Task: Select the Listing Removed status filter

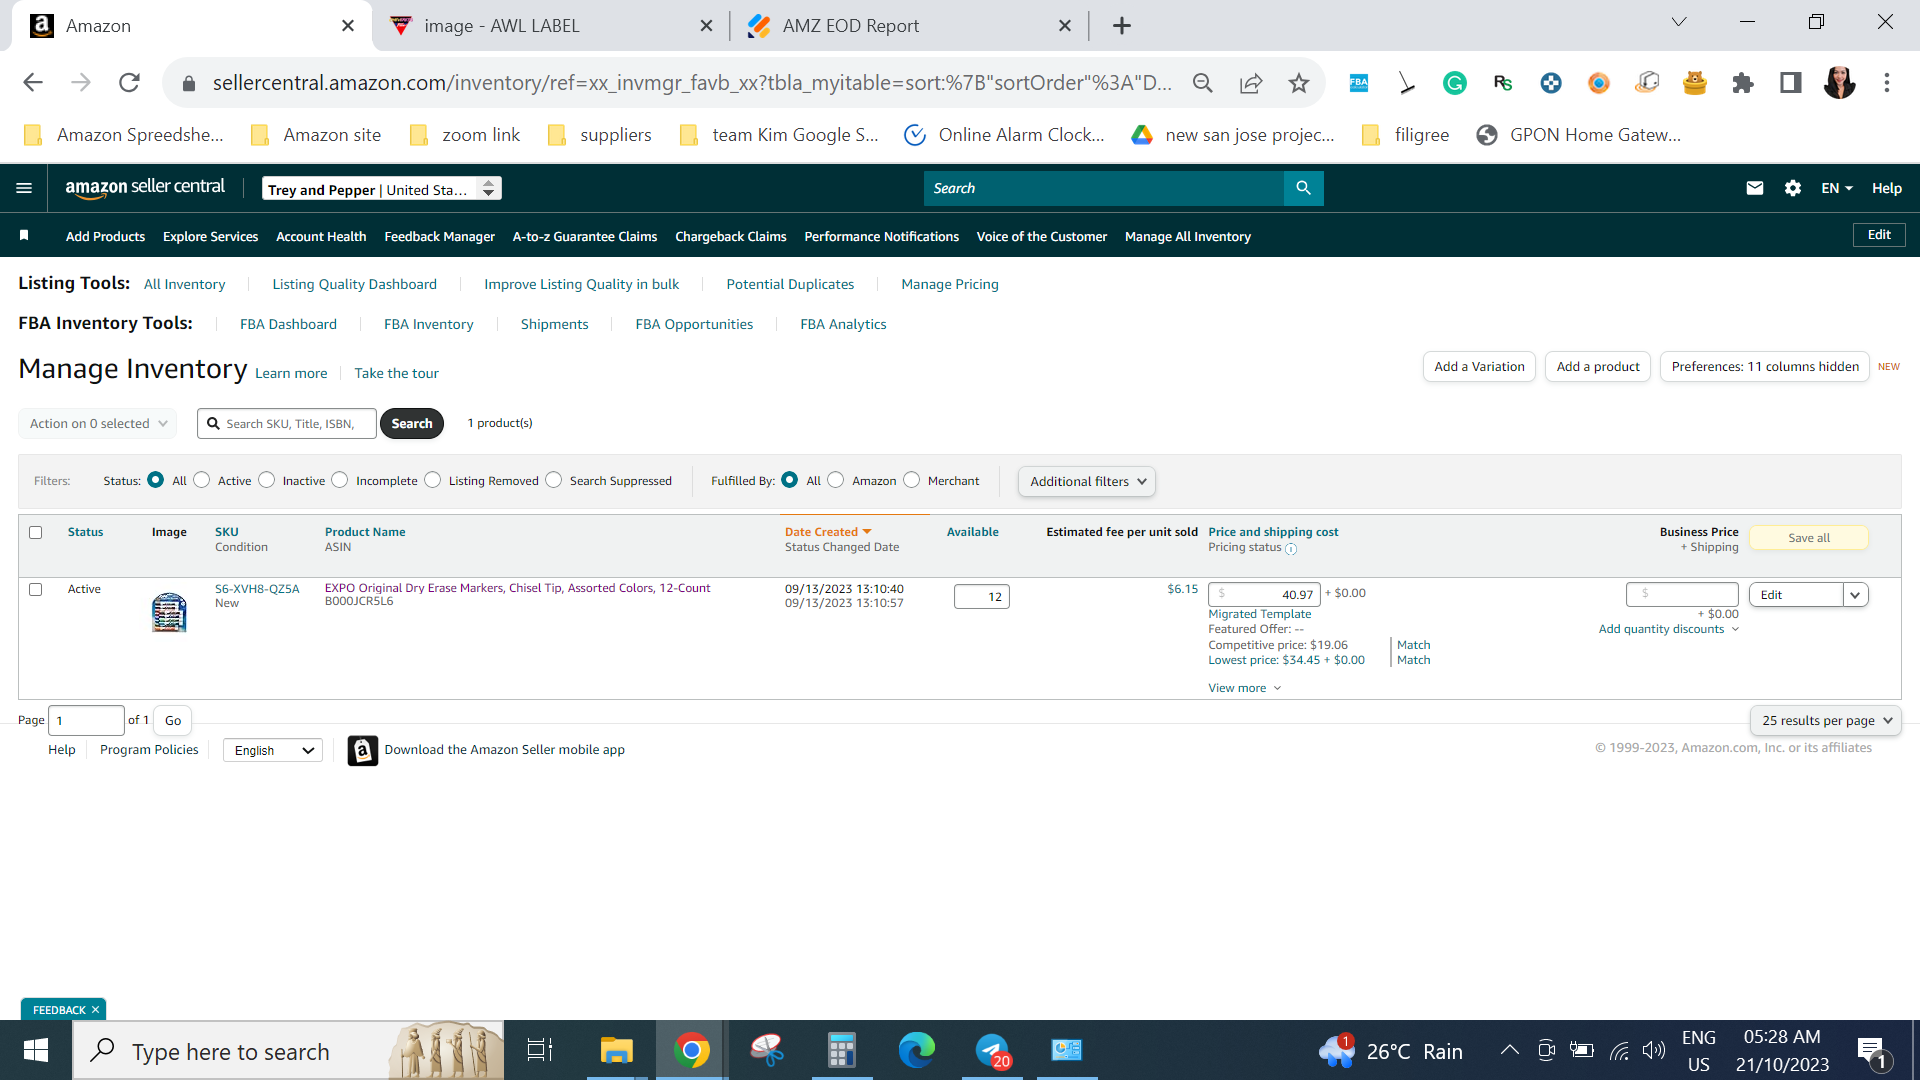Action: coord(433,480)
